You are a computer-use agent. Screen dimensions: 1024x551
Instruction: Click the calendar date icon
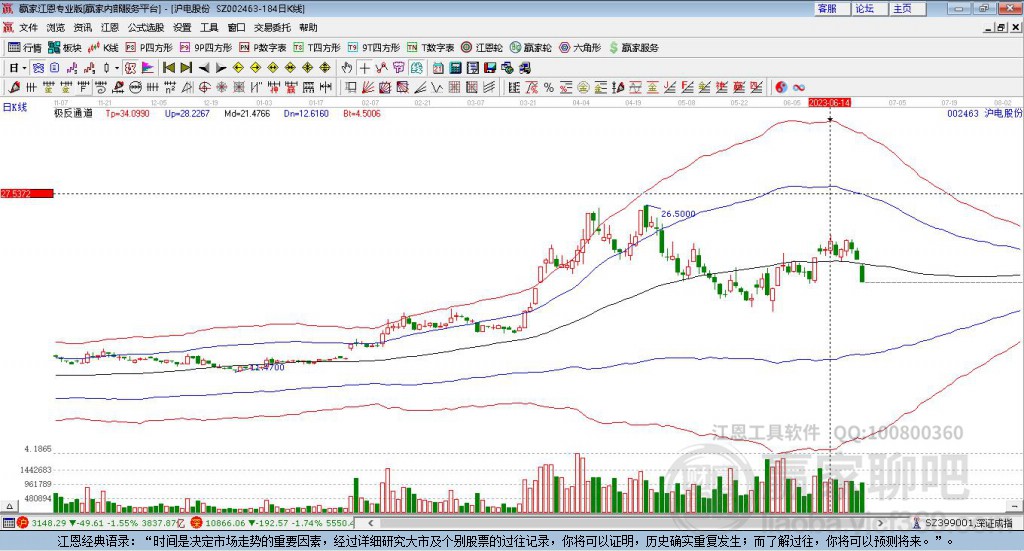coord(438,68)
